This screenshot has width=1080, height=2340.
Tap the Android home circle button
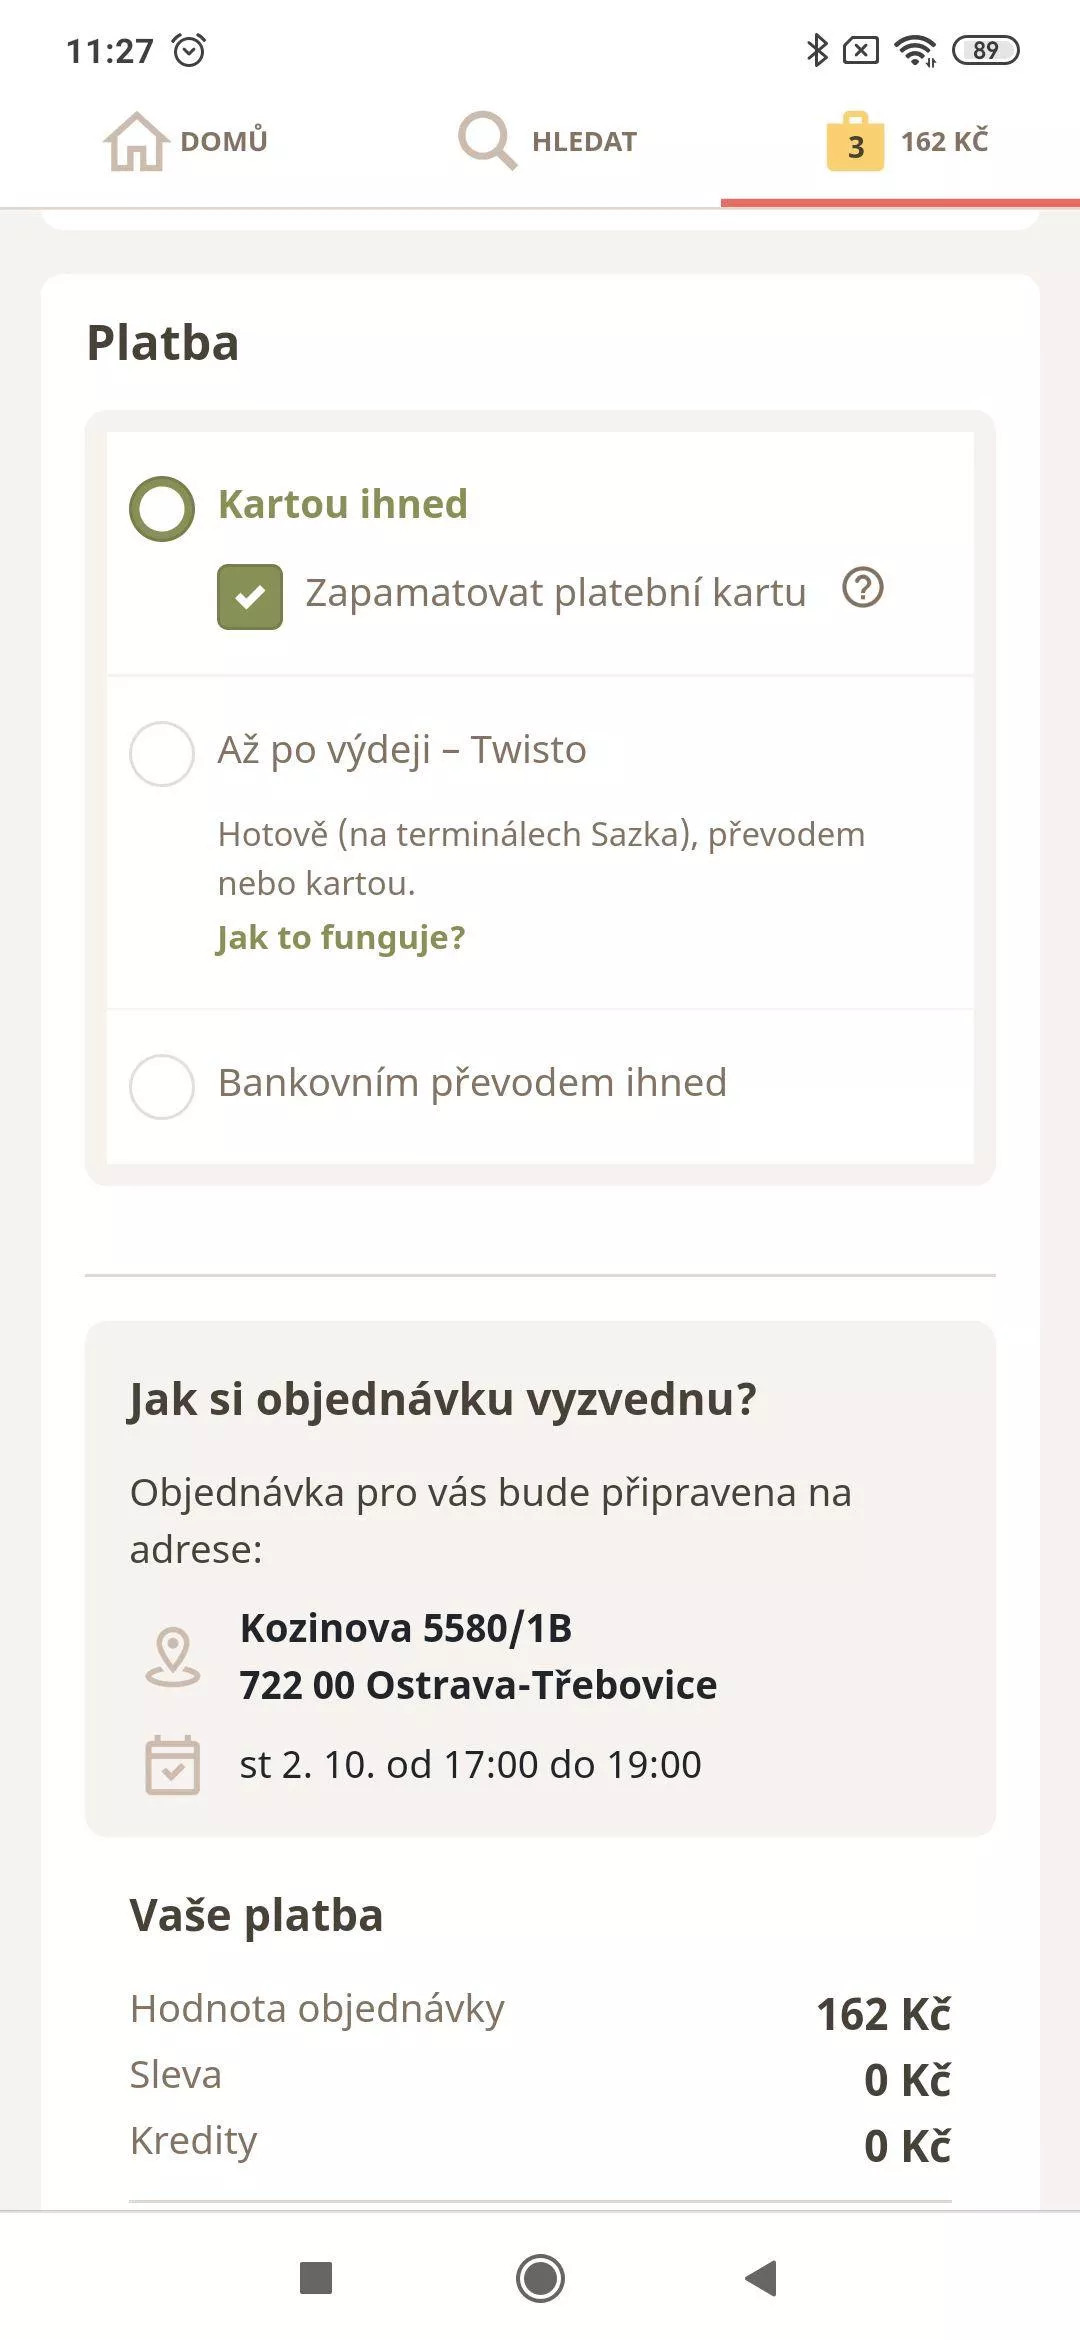click(540, 2278)
